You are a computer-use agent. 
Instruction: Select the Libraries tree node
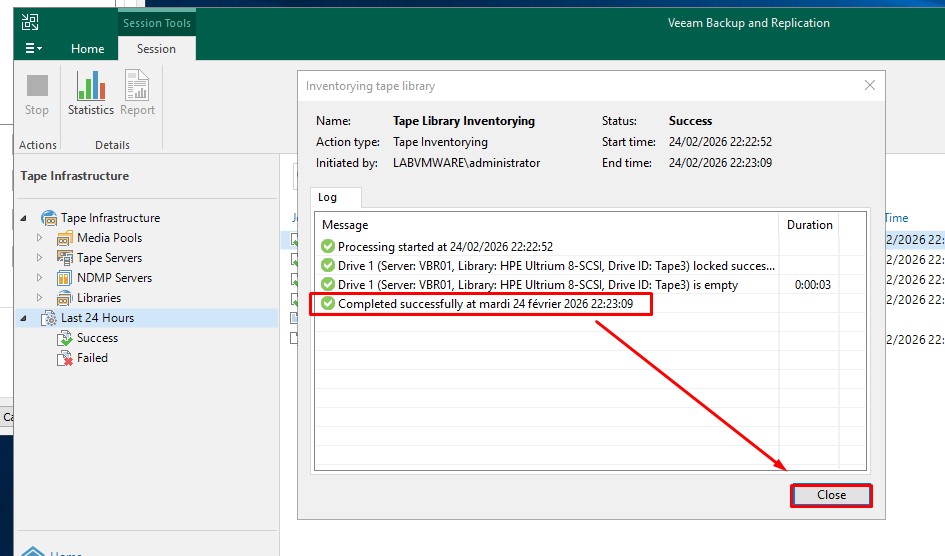click(x=98, y=298)
